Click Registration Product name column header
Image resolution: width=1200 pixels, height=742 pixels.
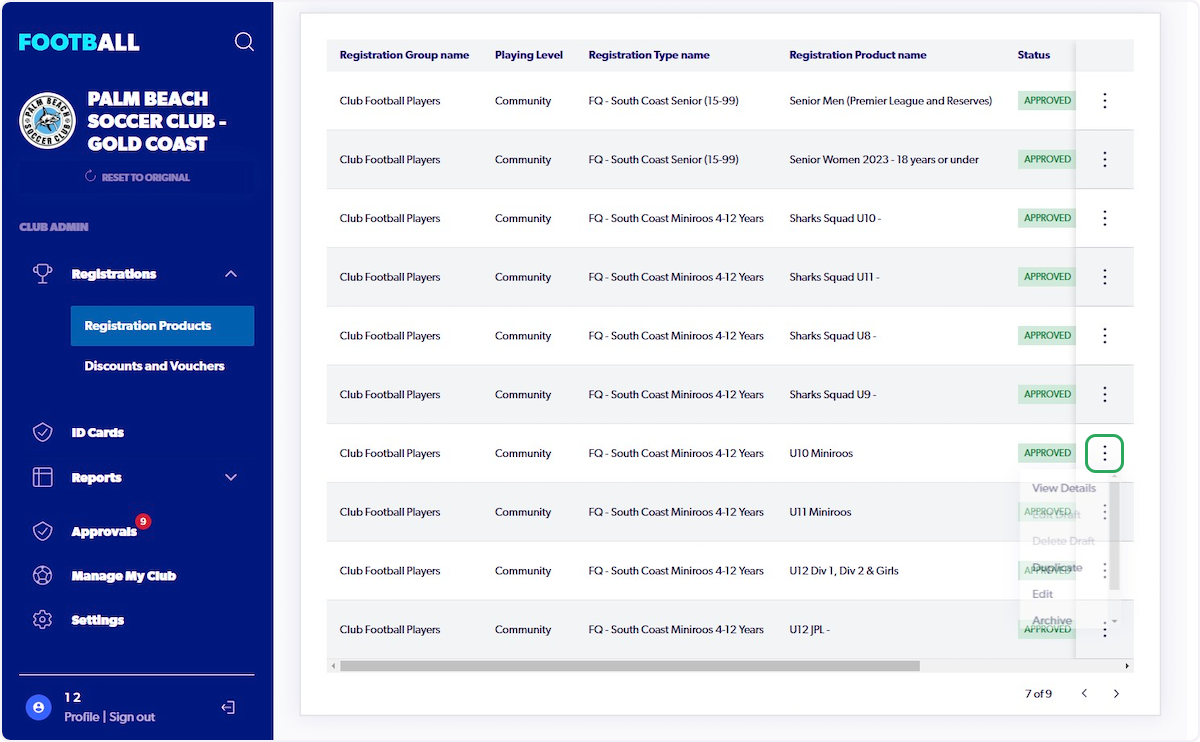click(858, 55)
